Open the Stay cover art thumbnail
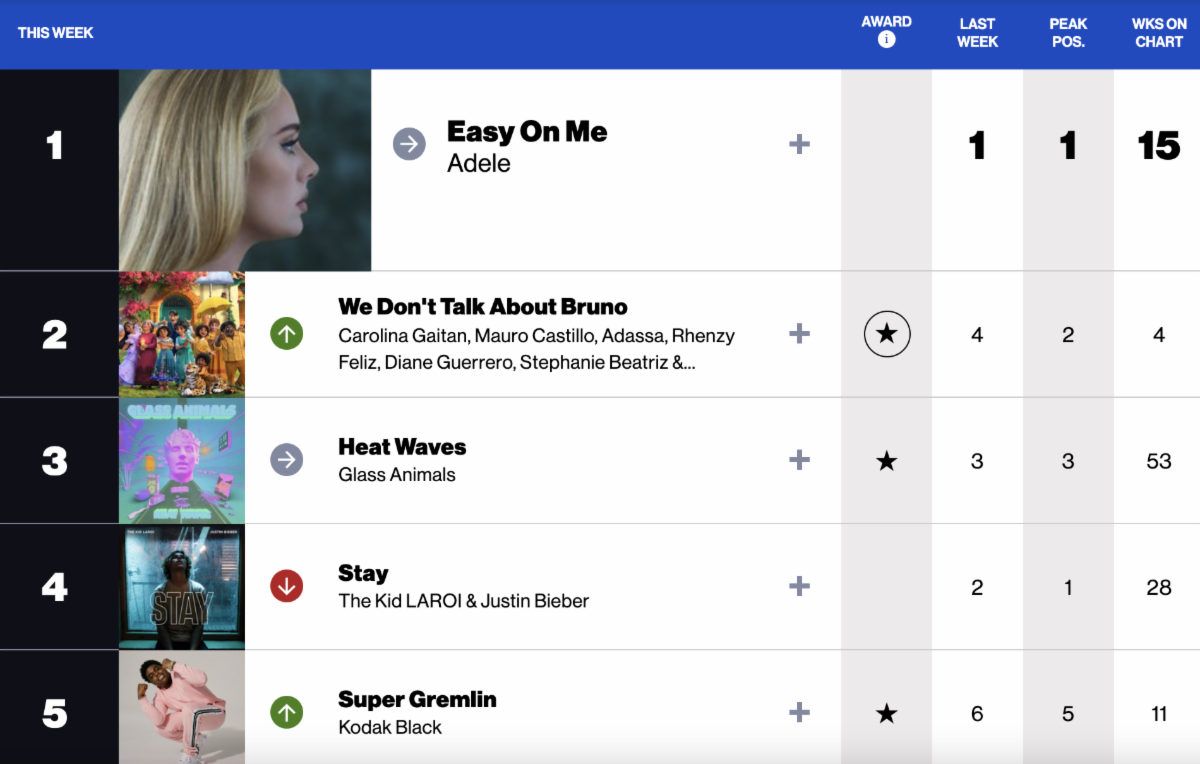Screen dimensions: 1200x764 [x=182, y=587]
